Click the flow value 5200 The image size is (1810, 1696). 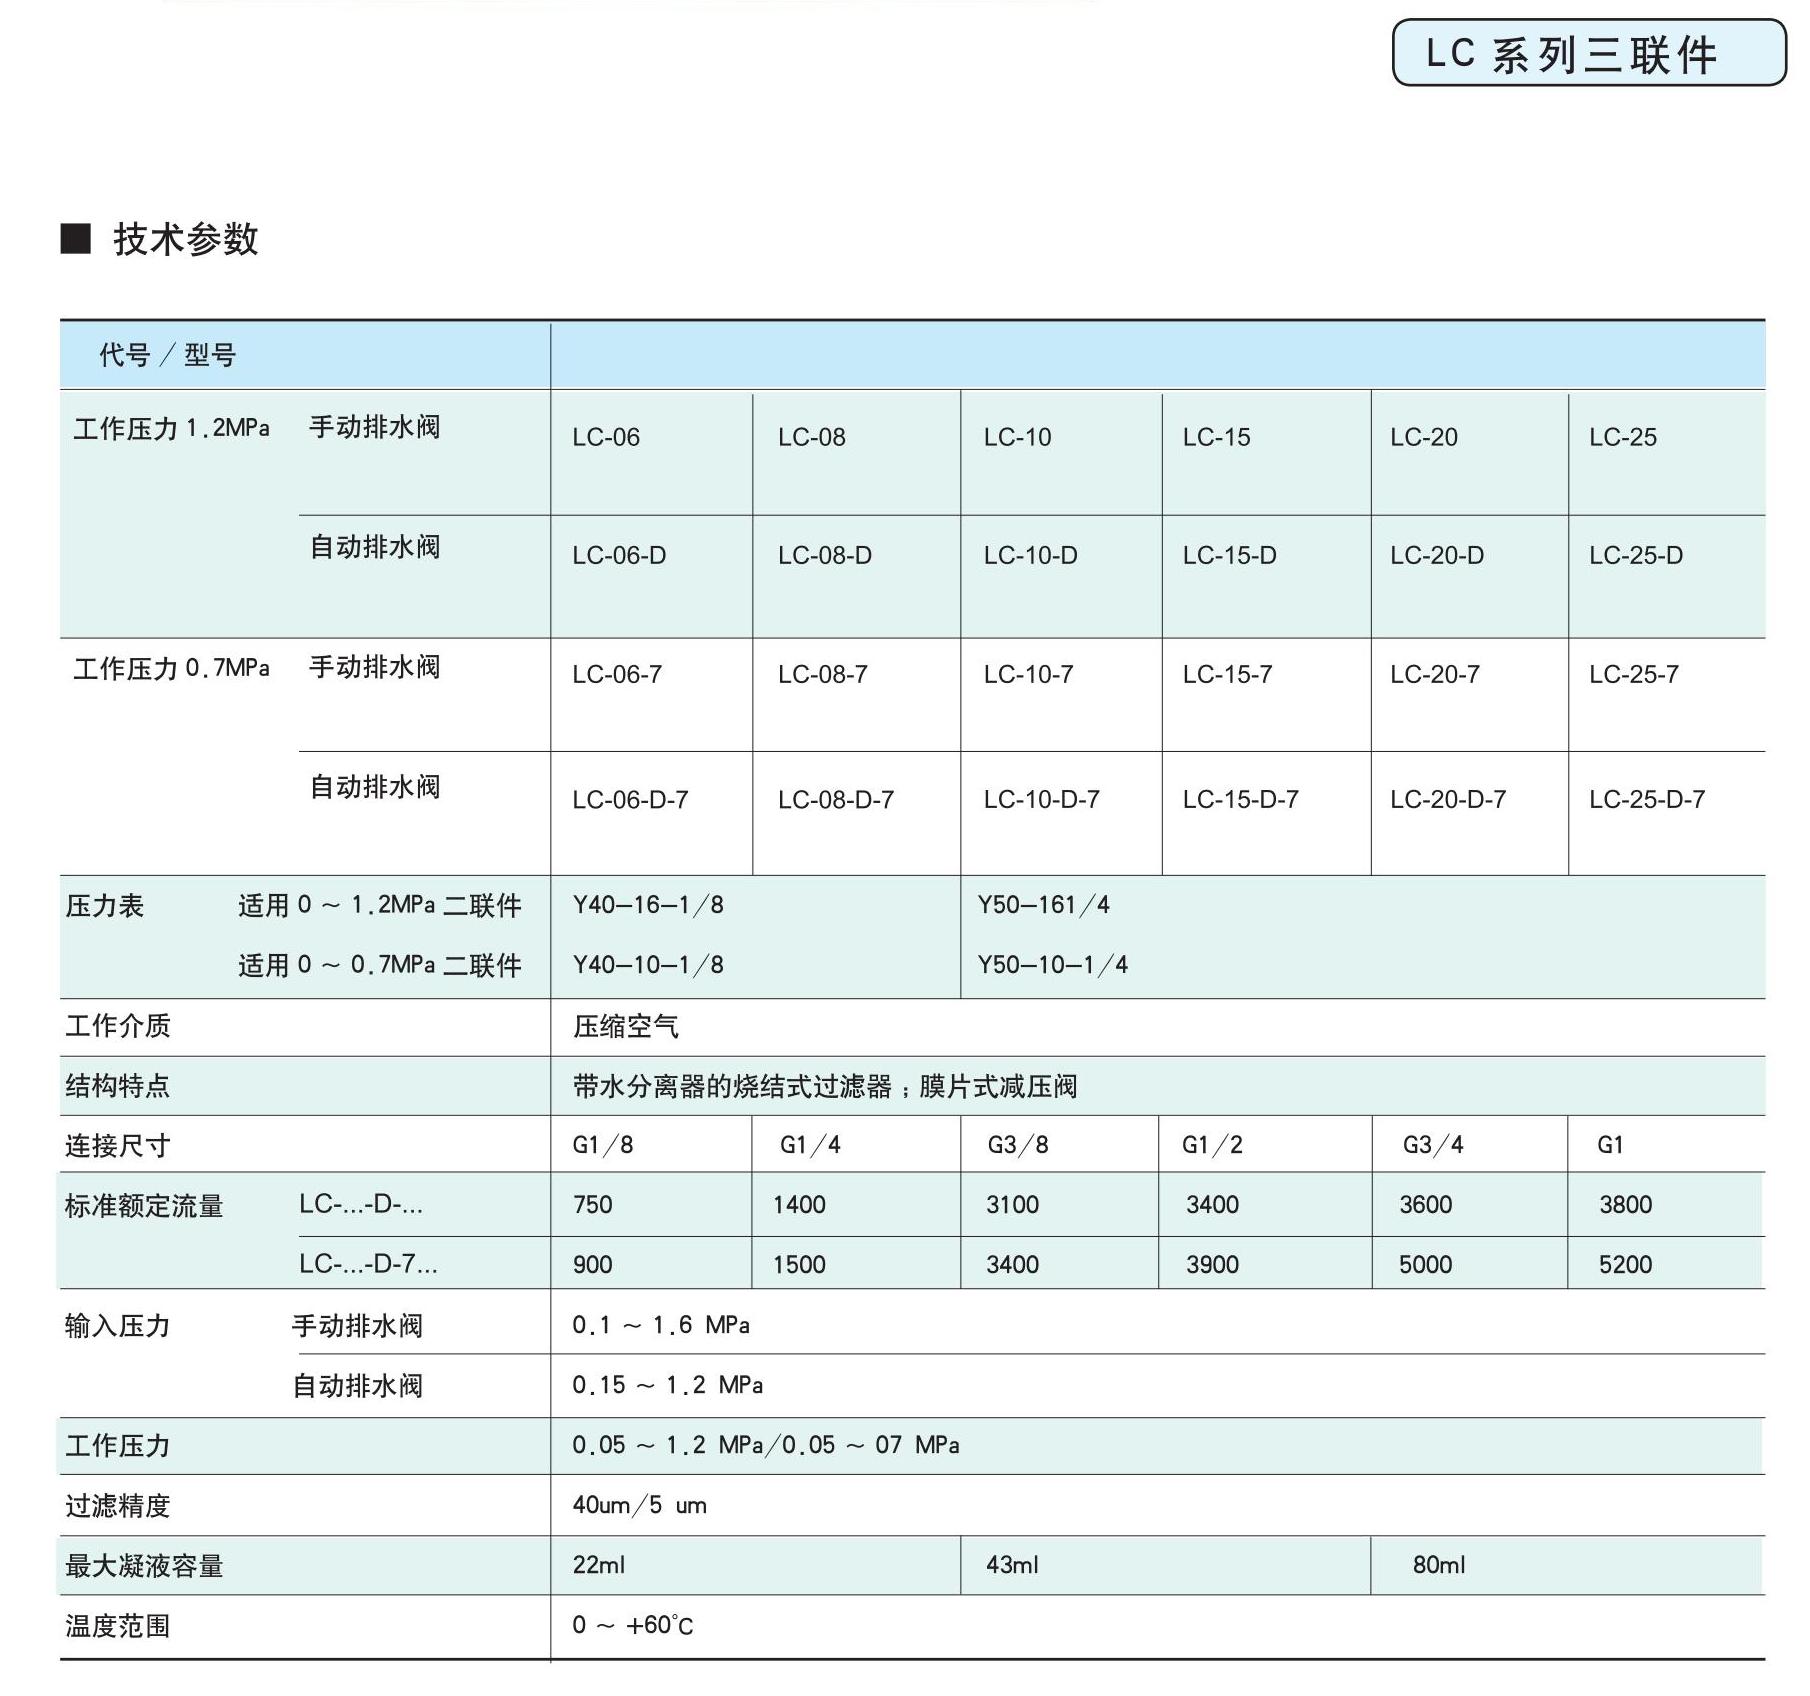[1625, 1265]
